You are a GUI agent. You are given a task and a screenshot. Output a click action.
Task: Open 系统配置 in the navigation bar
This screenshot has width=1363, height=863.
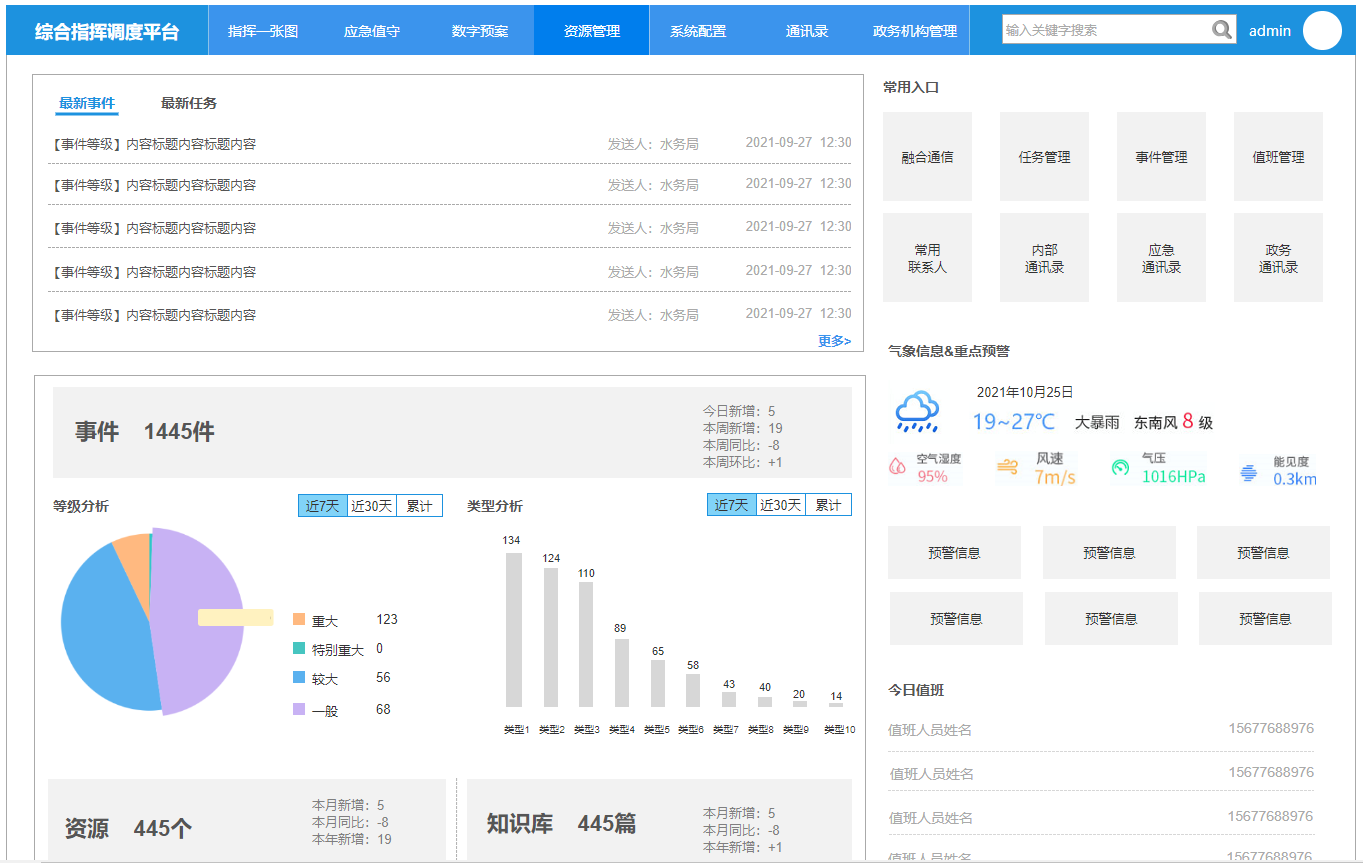point(698,31)
